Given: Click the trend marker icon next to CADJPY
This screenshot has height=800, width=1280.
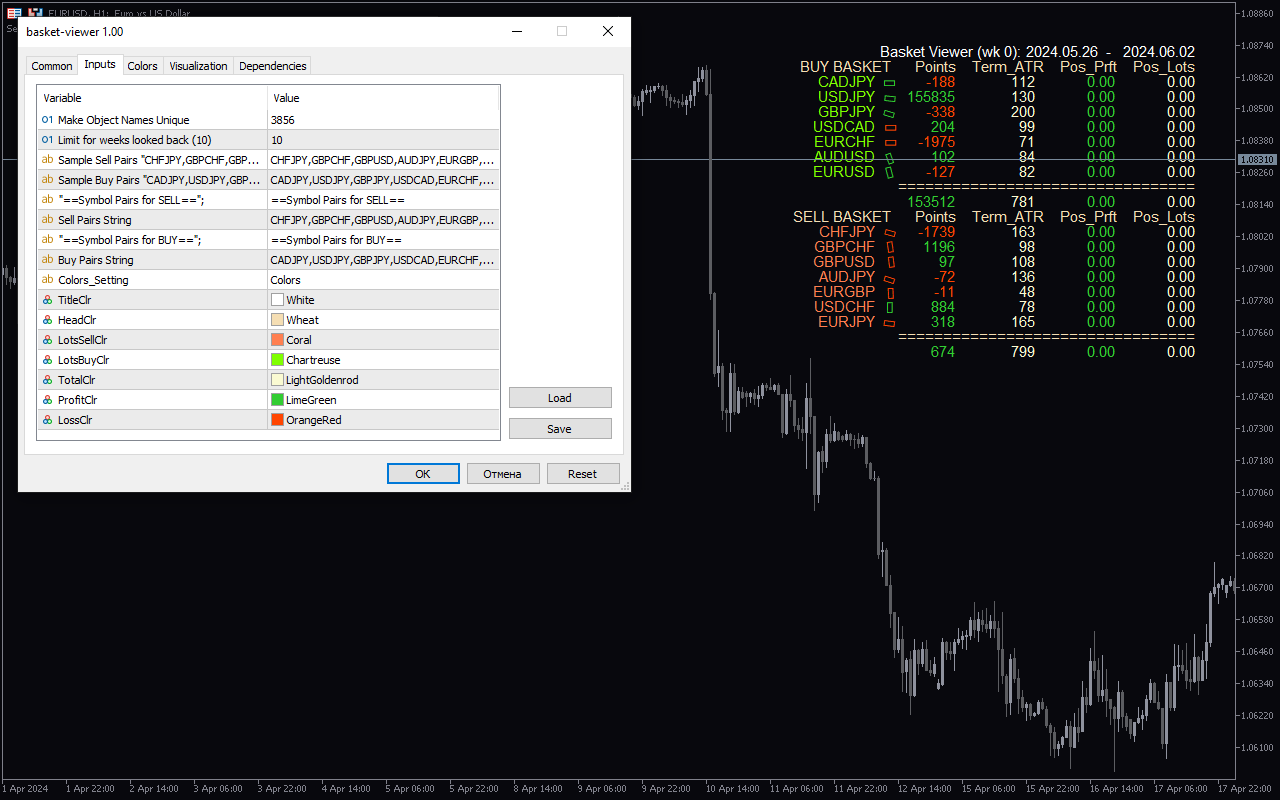Looking at the screenshot, I should coord(889,83).
